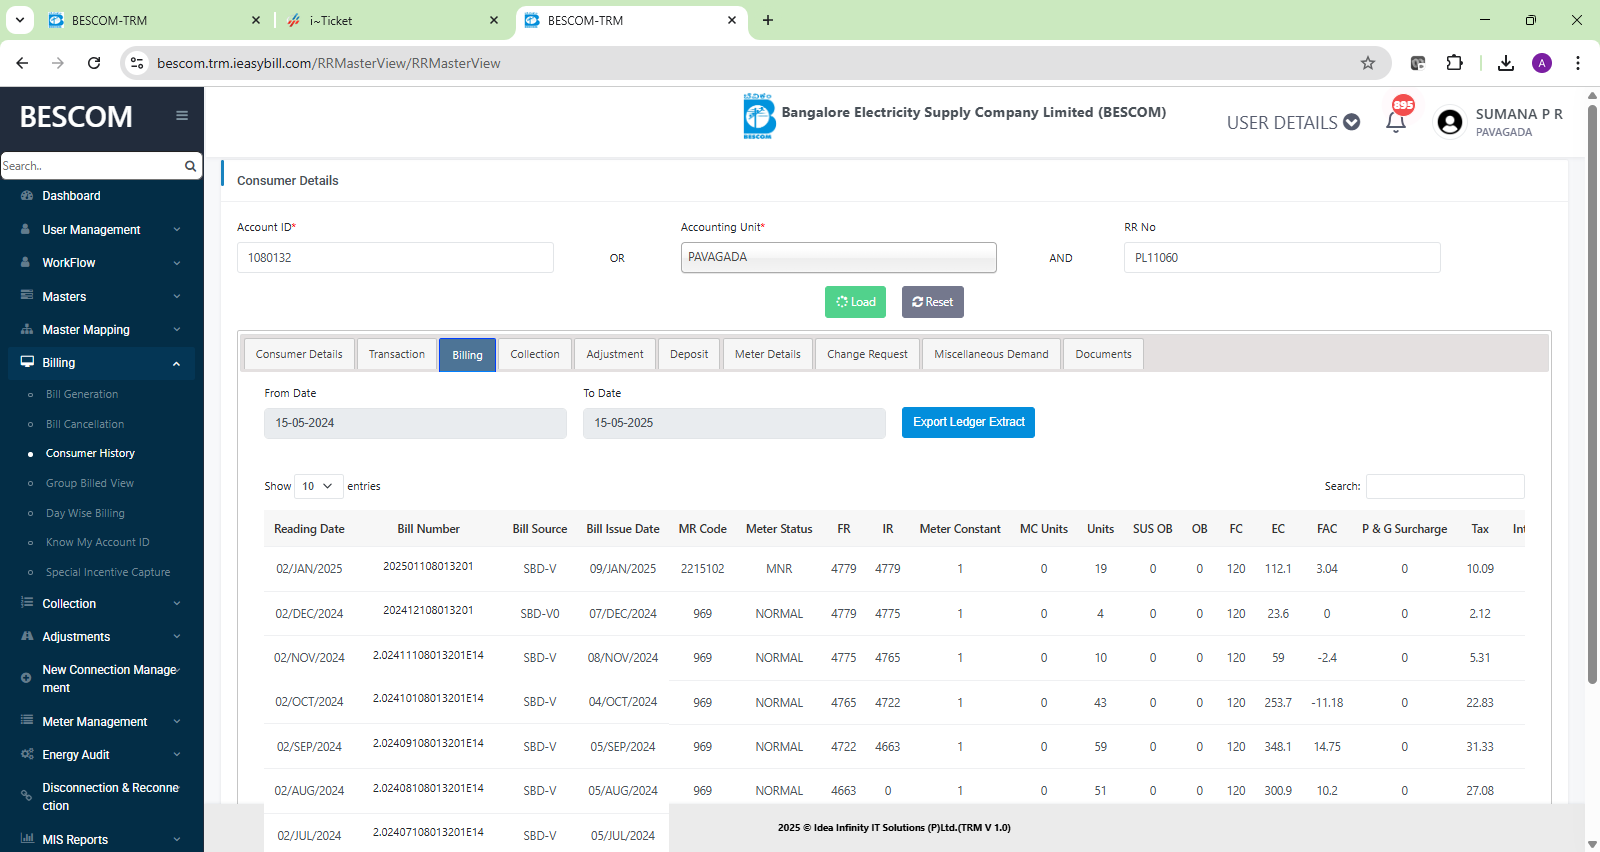Click the media control icon in browser toolbar

click(x=1418, y=63)
